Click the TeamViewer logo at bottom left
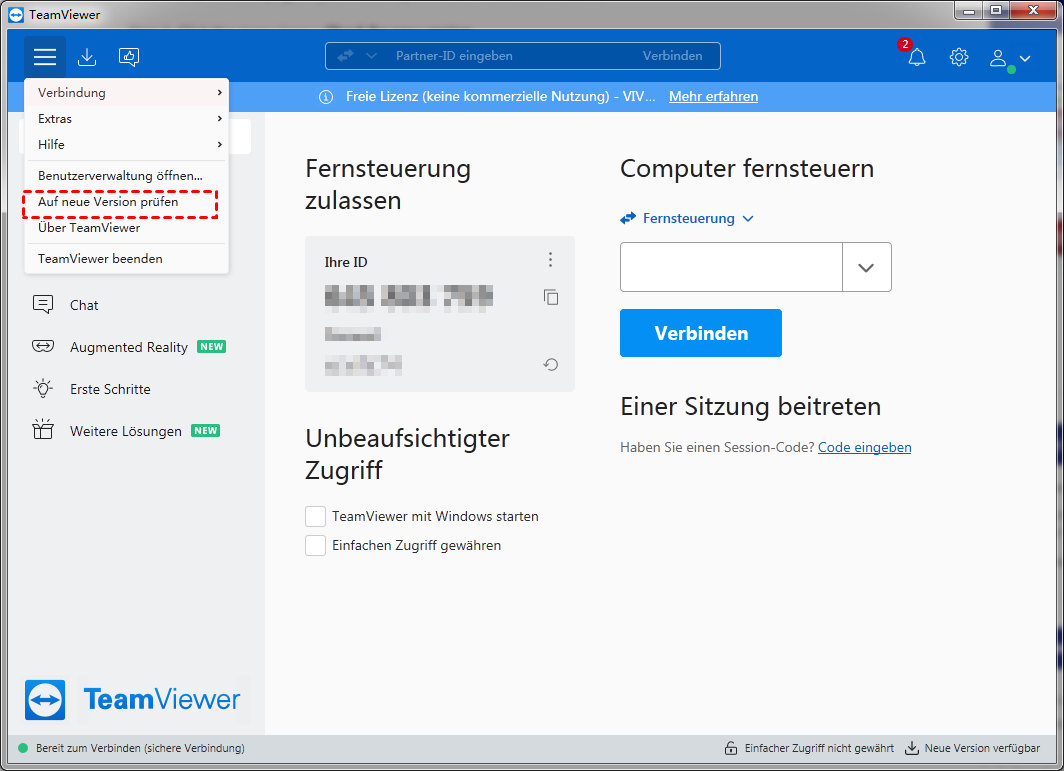Viewport: 1064px width, 771px height. pos(132,700)
